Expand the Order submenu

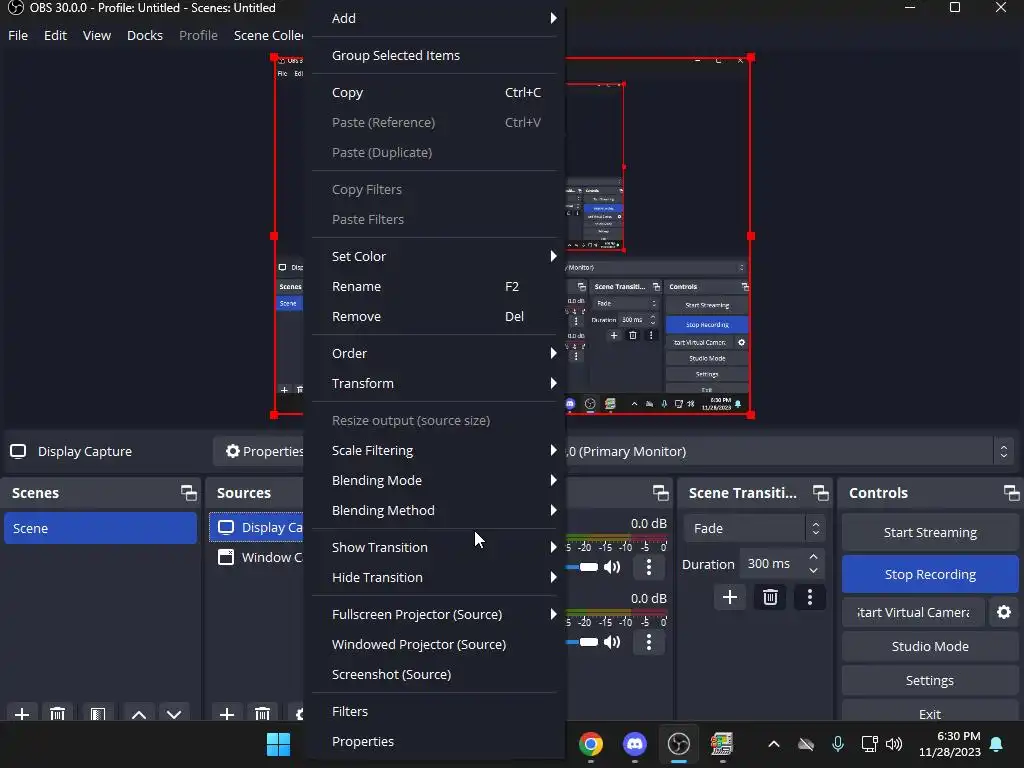(x=435, y=353)
